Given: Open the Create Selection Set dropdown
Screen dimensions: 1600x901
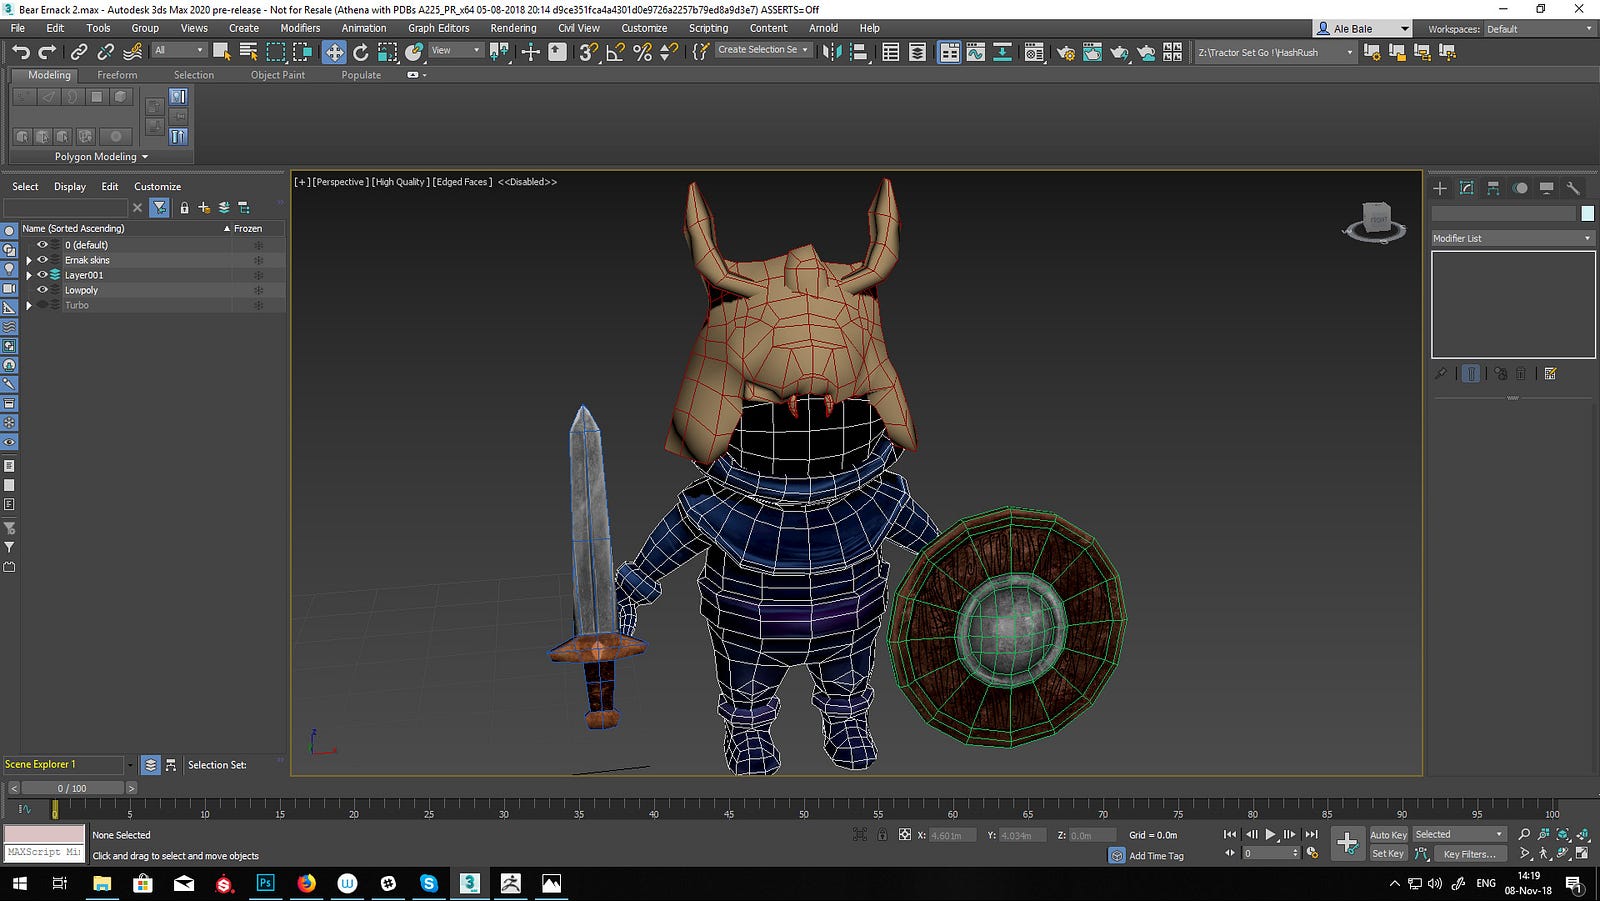Looking at the screenshot, I should (x=762, y=50).
